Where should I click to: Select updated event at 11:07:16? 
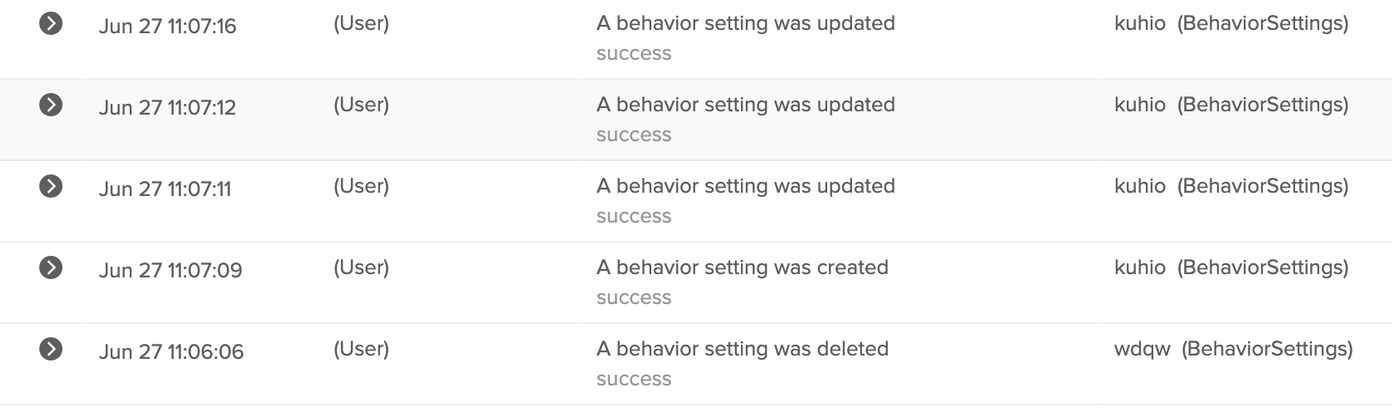(745, 23)
